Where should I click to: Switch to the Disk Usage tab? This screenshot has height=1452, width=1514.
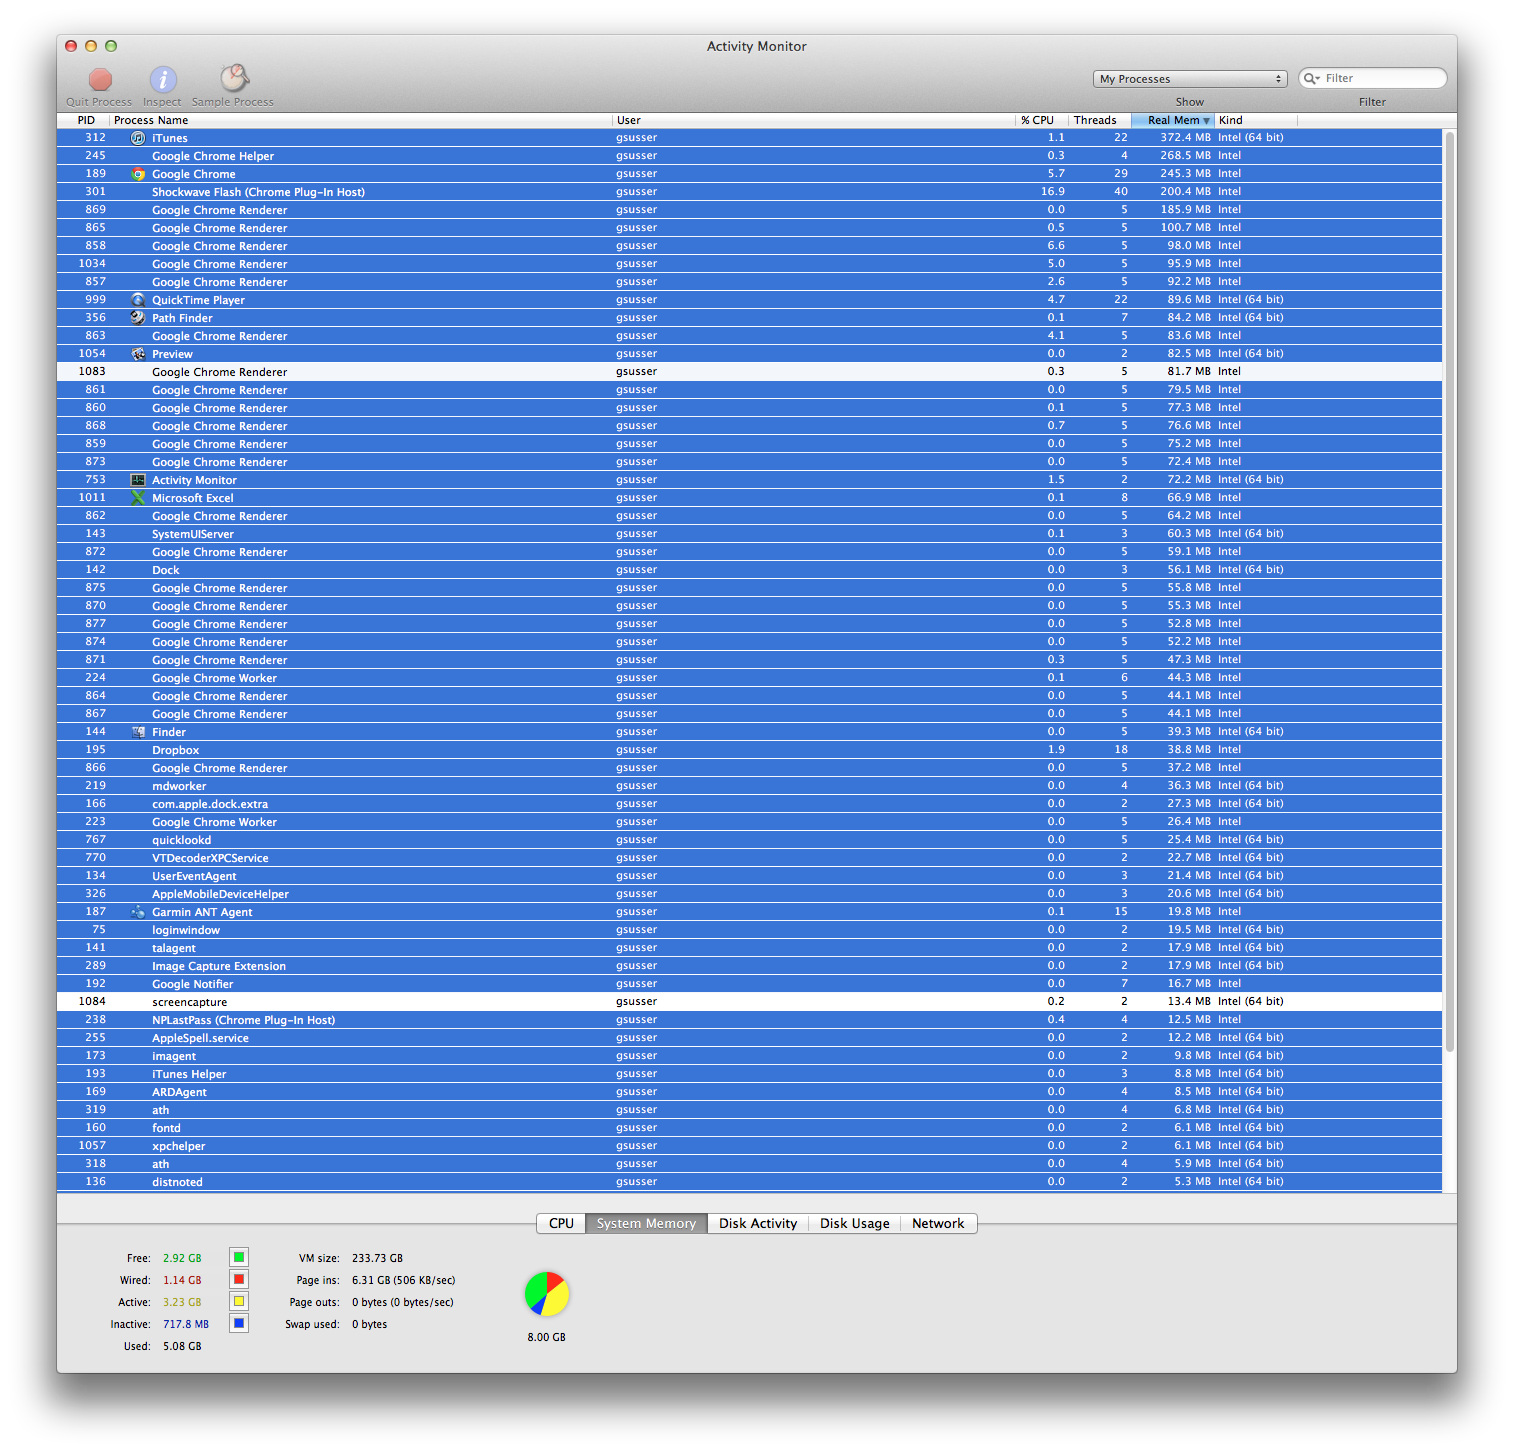[x=854, y=1223]
